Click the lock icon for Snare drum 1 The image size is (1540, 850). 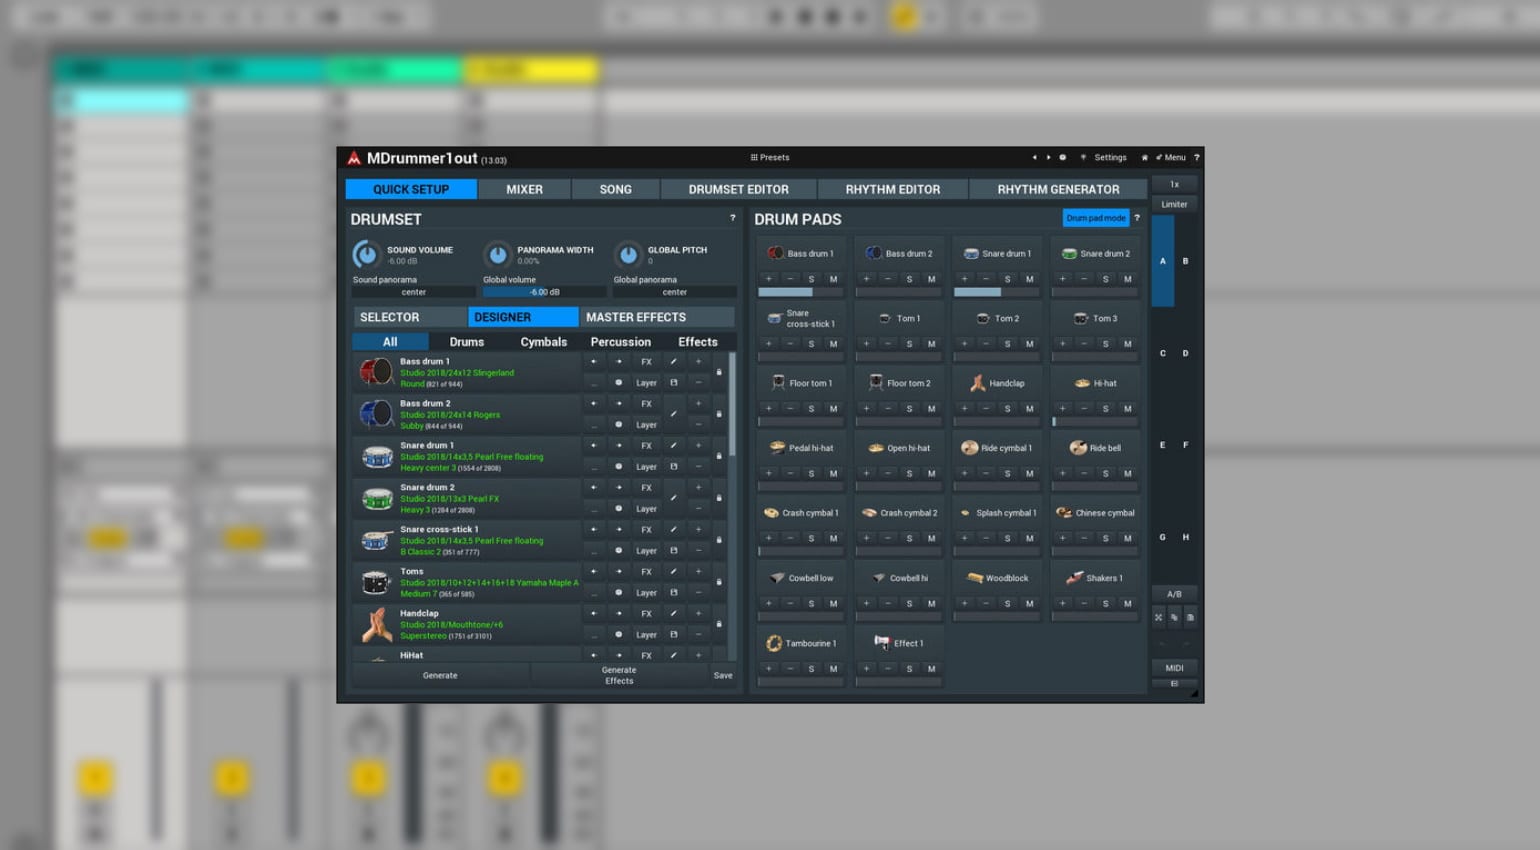pos(719,456)
